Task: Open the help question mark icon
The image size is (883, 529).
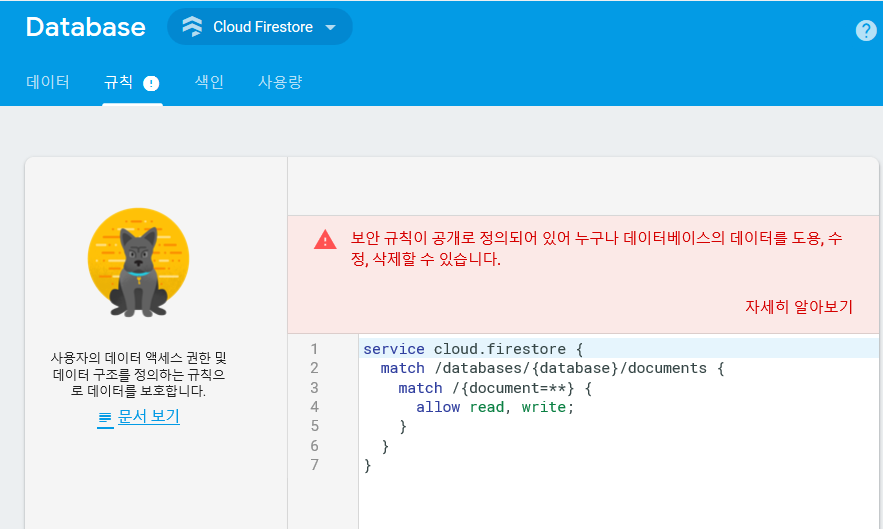Action: pos(866,30)
